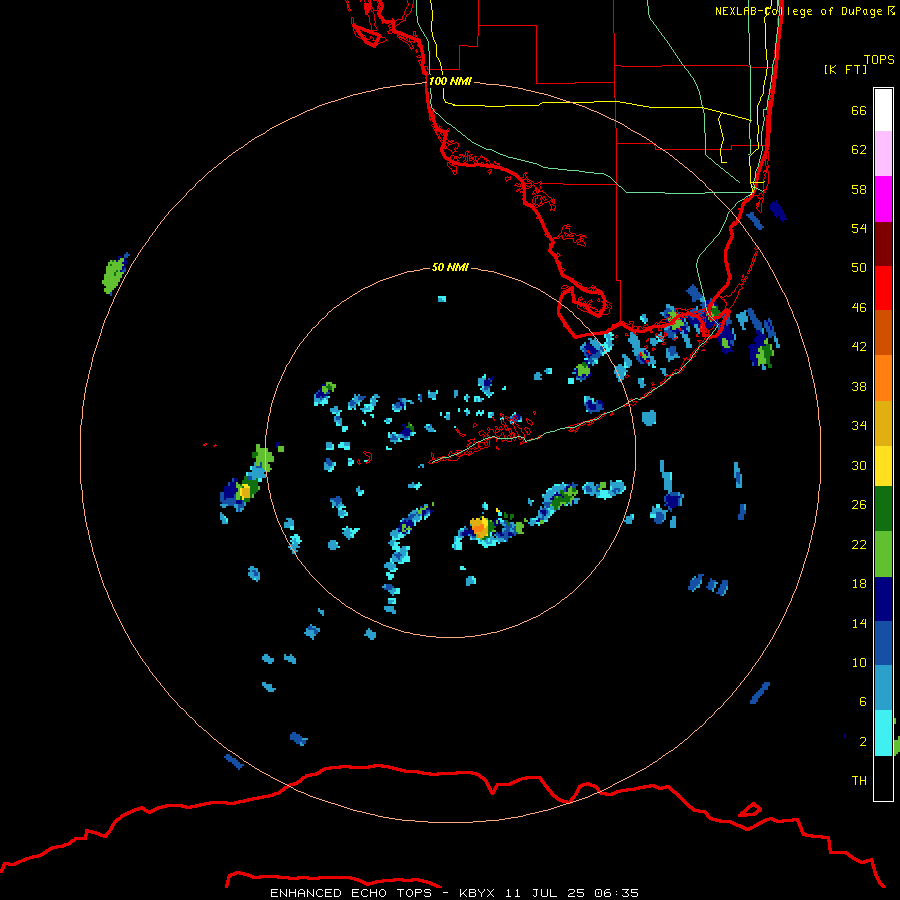The image size is (900, 900).
Task: Click the light green legend swatch
Action: [x=883, y=554]
